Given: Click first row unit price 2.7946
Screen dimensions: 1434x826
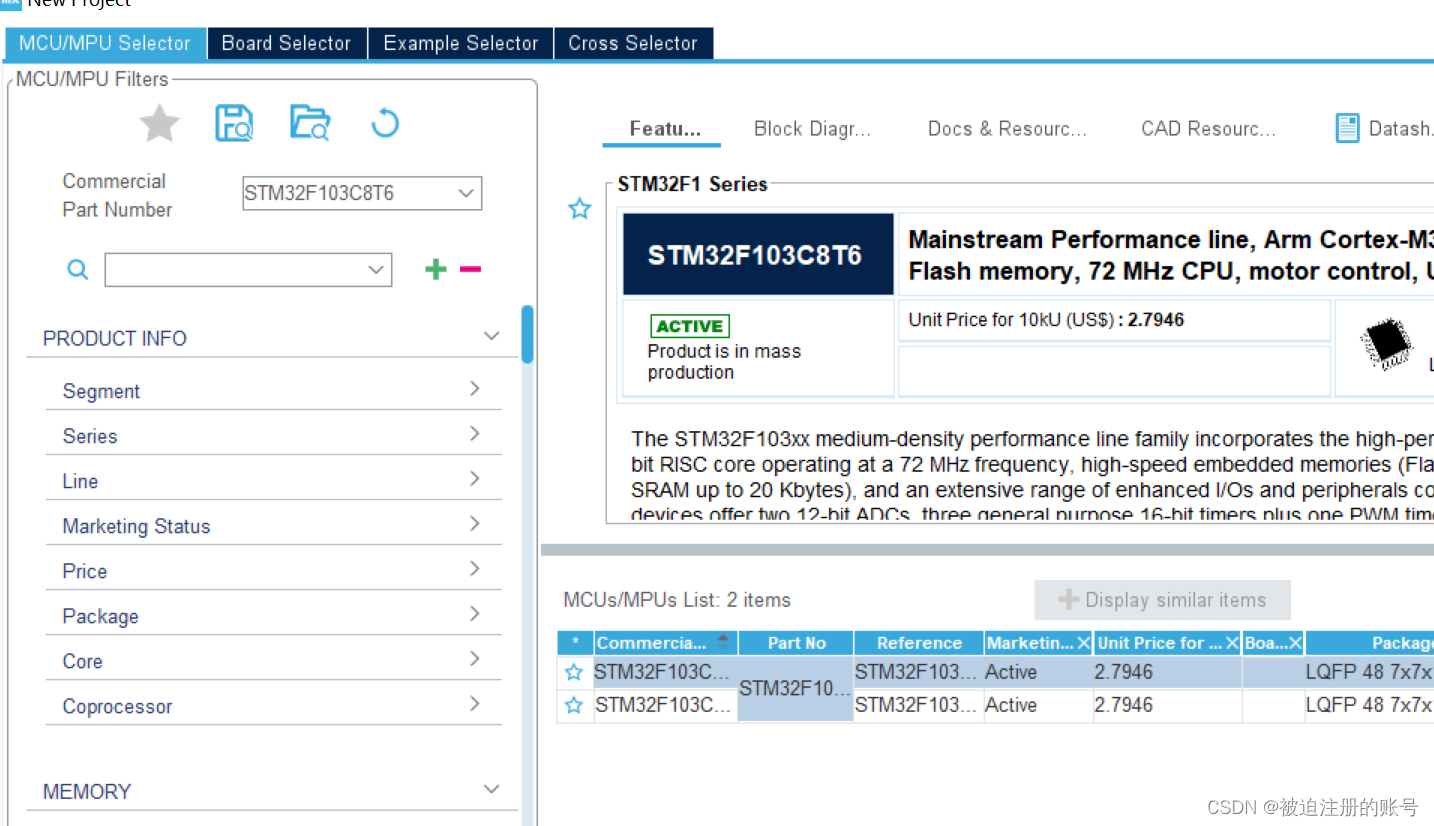Looking at the screenshot, I should (x=1167, y=672).
